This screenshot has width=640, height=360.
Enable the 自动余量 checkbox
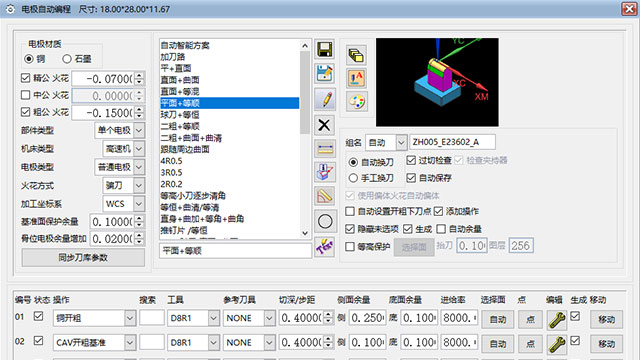[441, 229]
